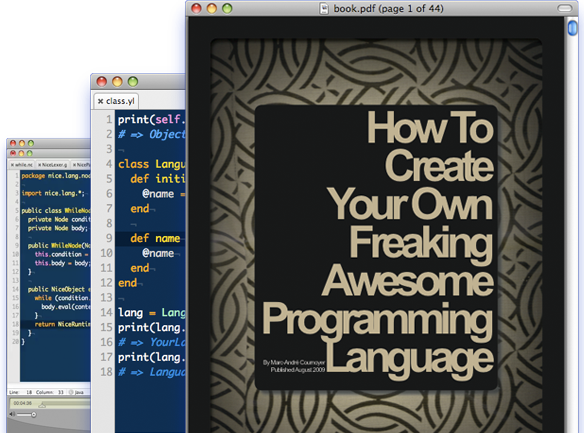Click the 00:04:36 elapsed time display
584x434 pixels.
(23, 403)
